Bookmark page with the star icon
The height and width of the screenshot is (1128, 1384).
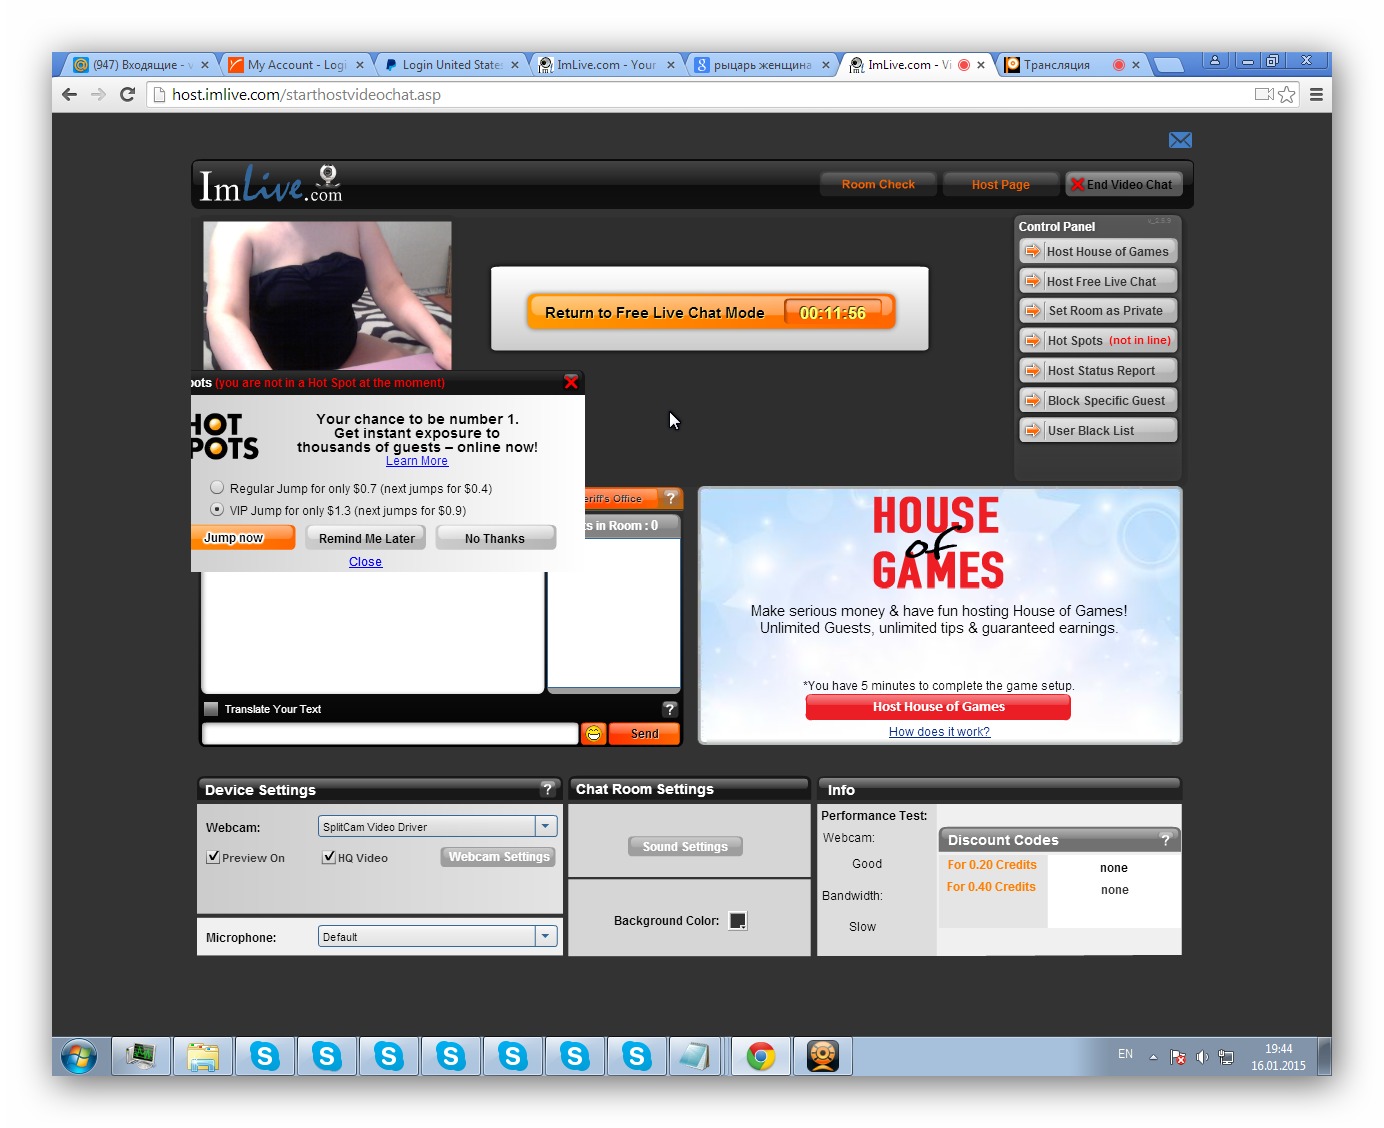[x=1287, y=94]
